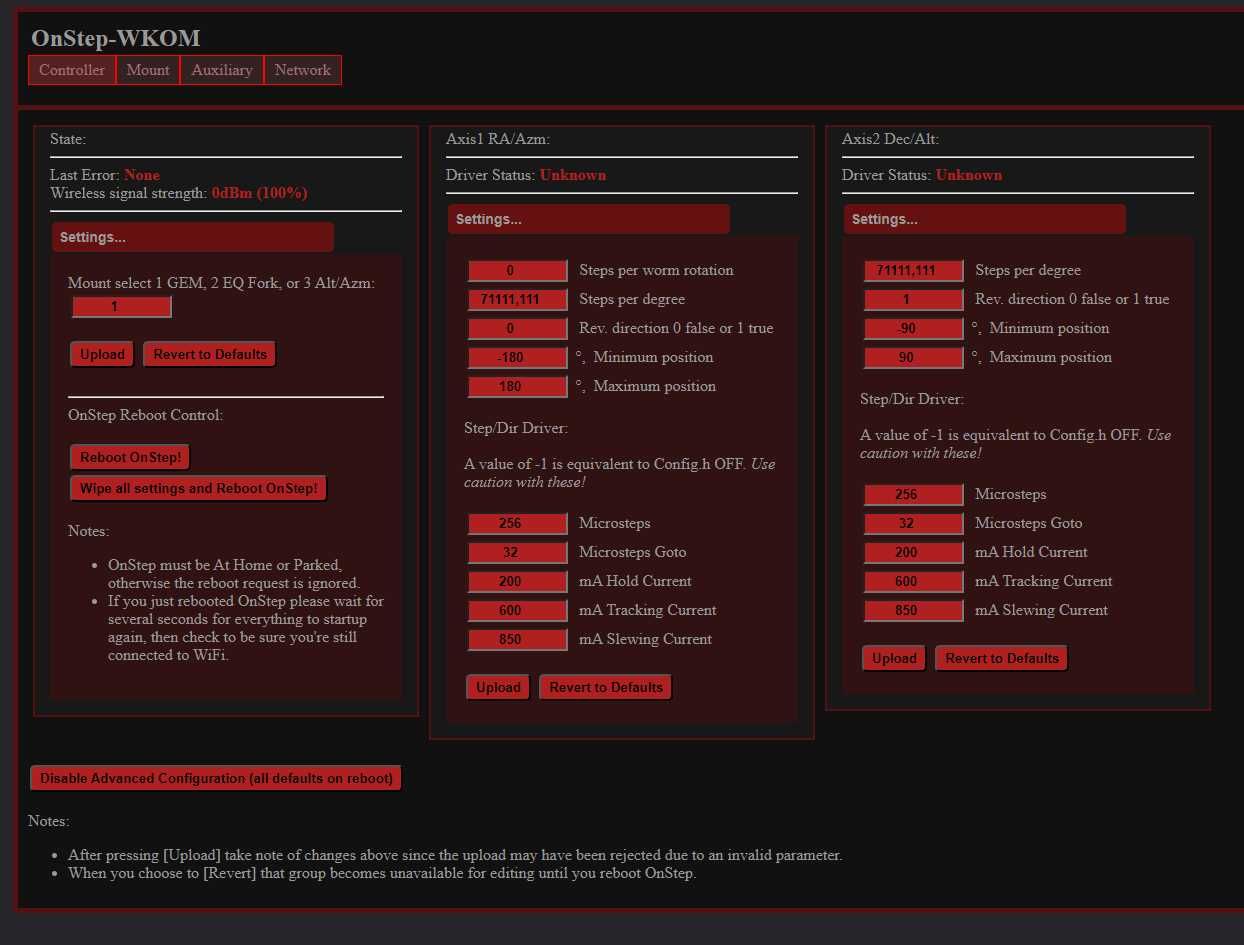Go to the Network tab

click(x=303, y=70)
